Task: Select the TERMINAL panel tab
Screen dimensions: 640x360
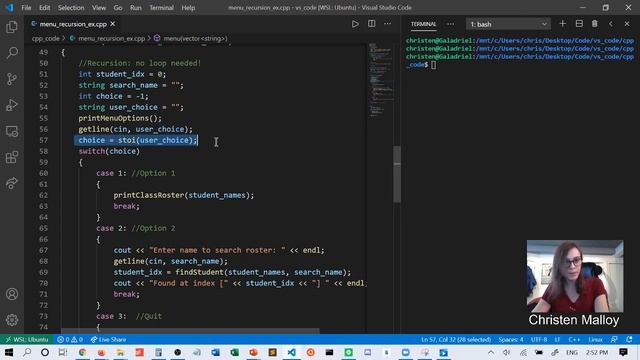Action: [423, 24]
